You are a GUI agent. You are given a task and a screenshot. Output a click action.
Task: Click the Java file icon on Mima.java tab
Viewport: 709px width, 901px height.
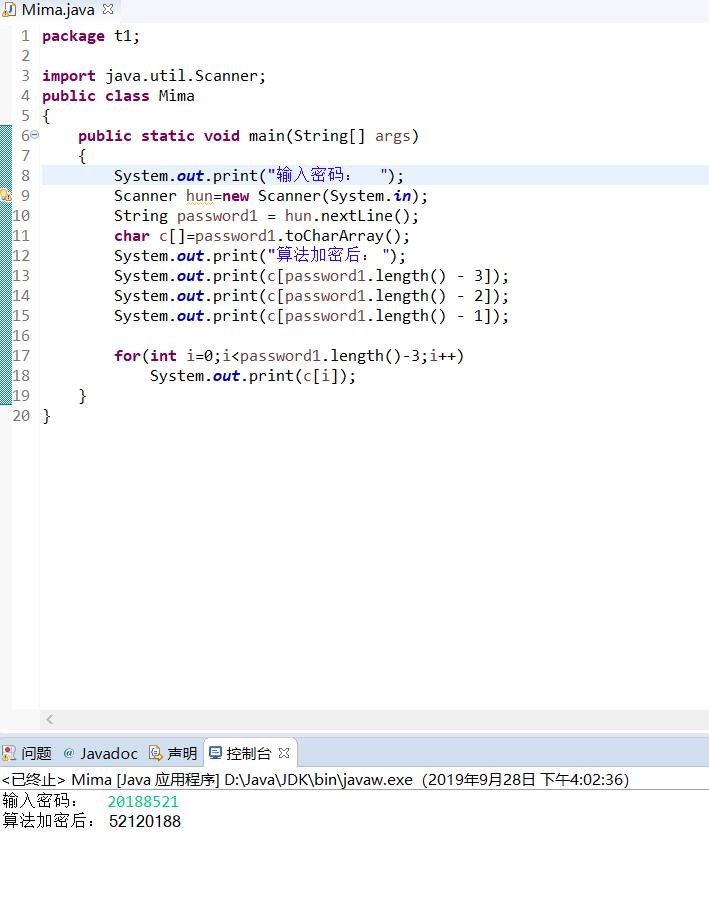coord(9,10)
